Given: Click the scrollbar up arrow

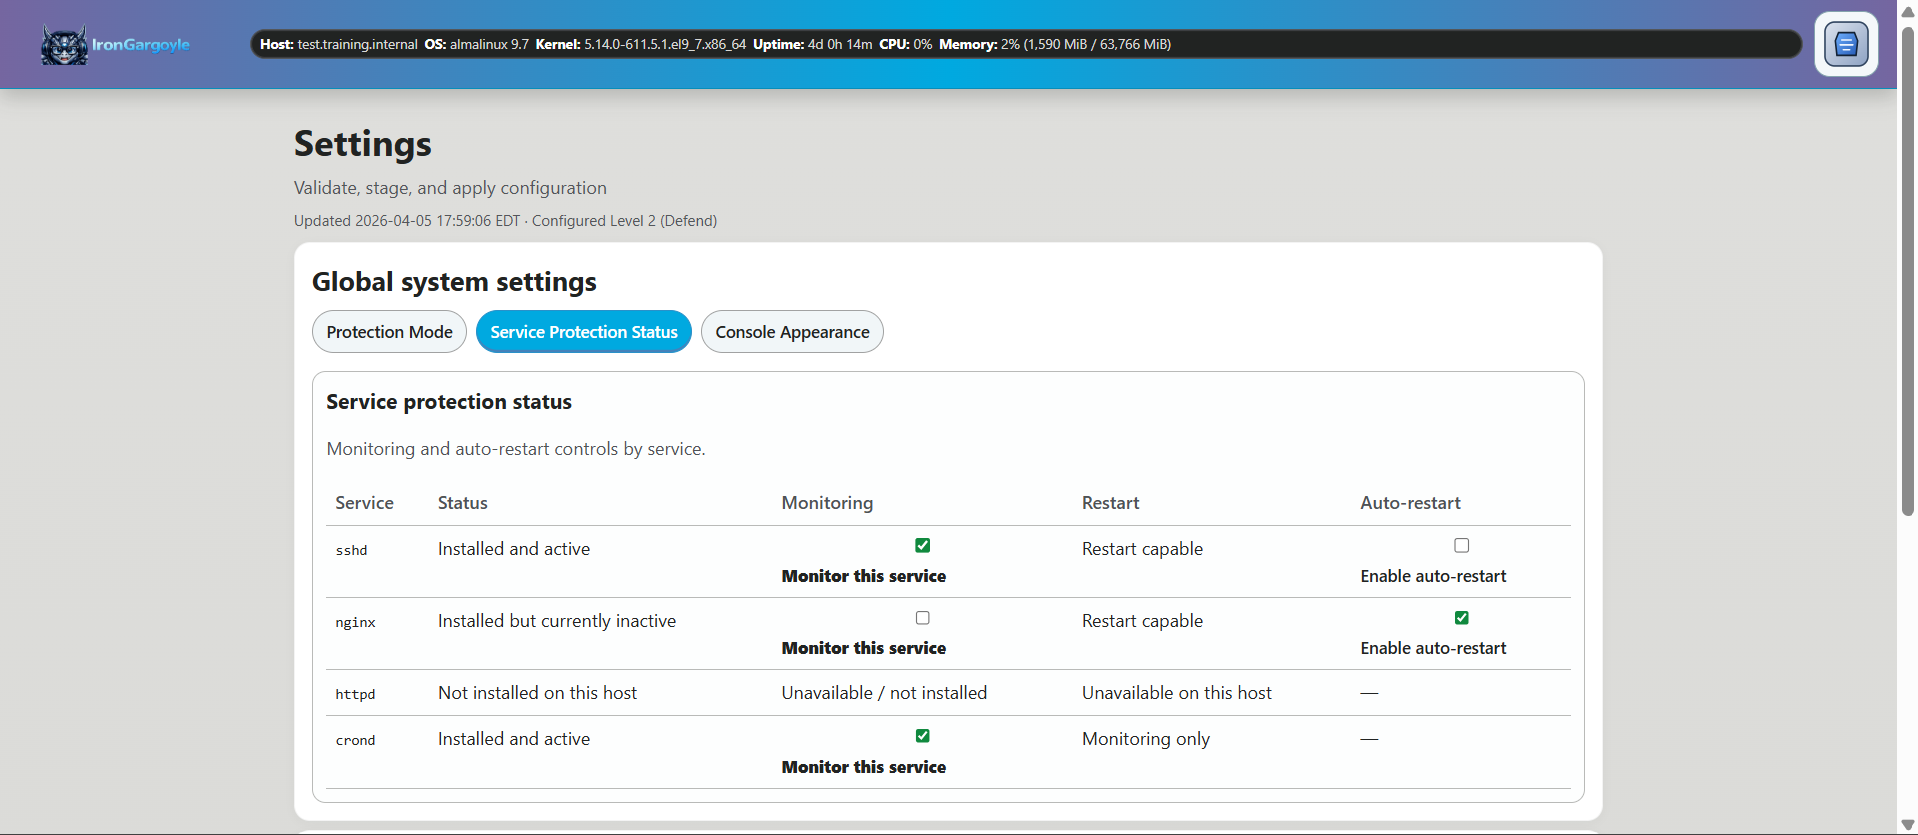Looking at the screenshot, I should (x=1907, y=12).
